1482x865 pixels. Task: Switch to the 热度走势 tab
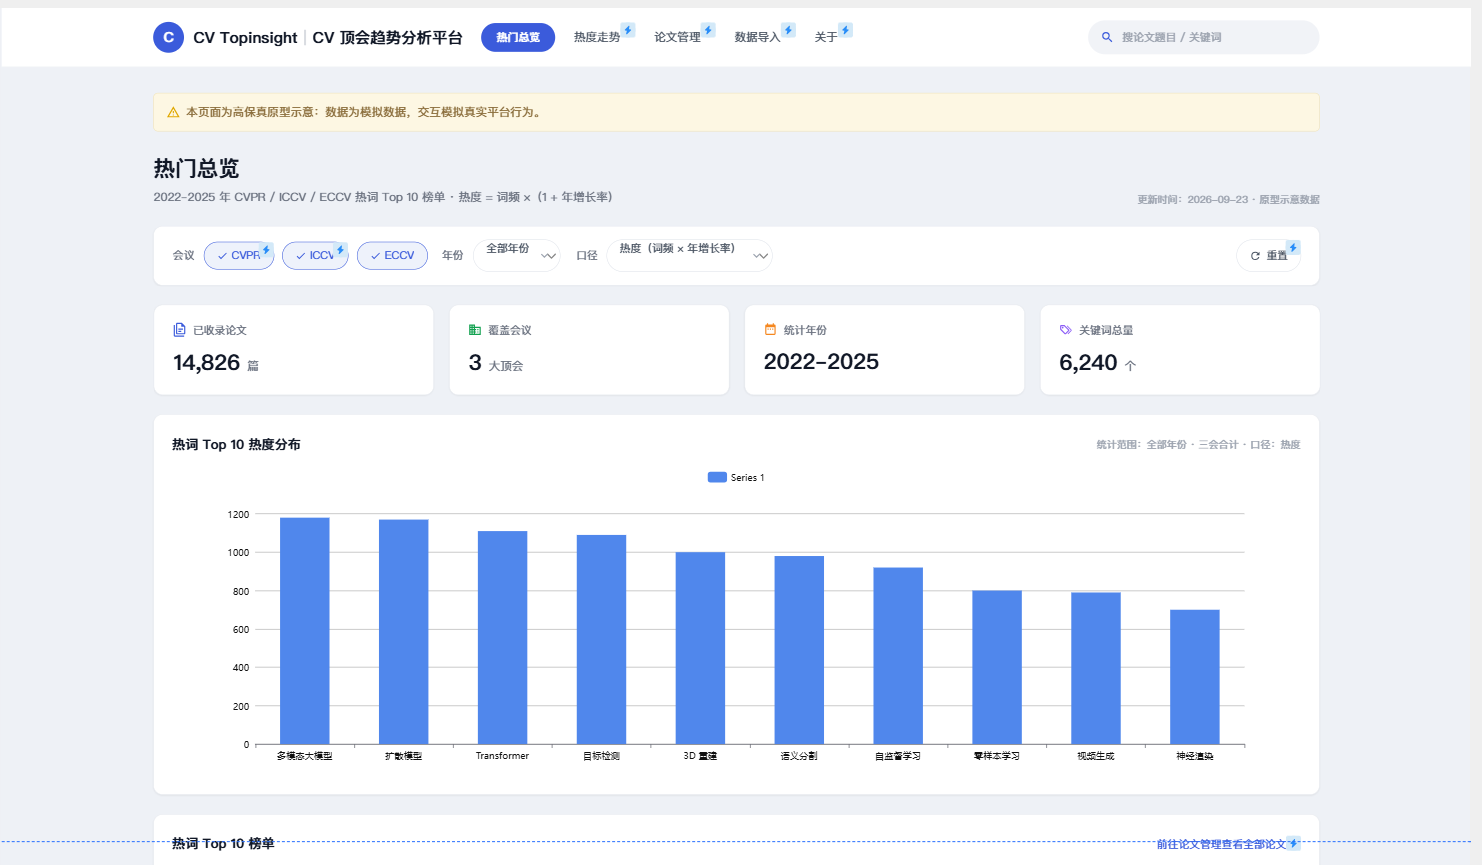[x=597, y=37]
